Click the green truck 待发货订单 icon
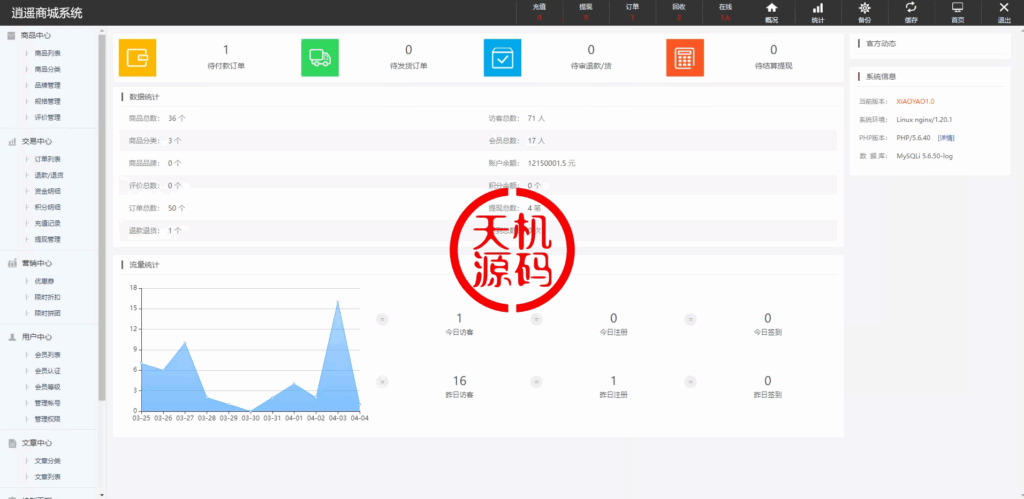The height and width of the screenshot is (499, 1024). tap(320, 58)
